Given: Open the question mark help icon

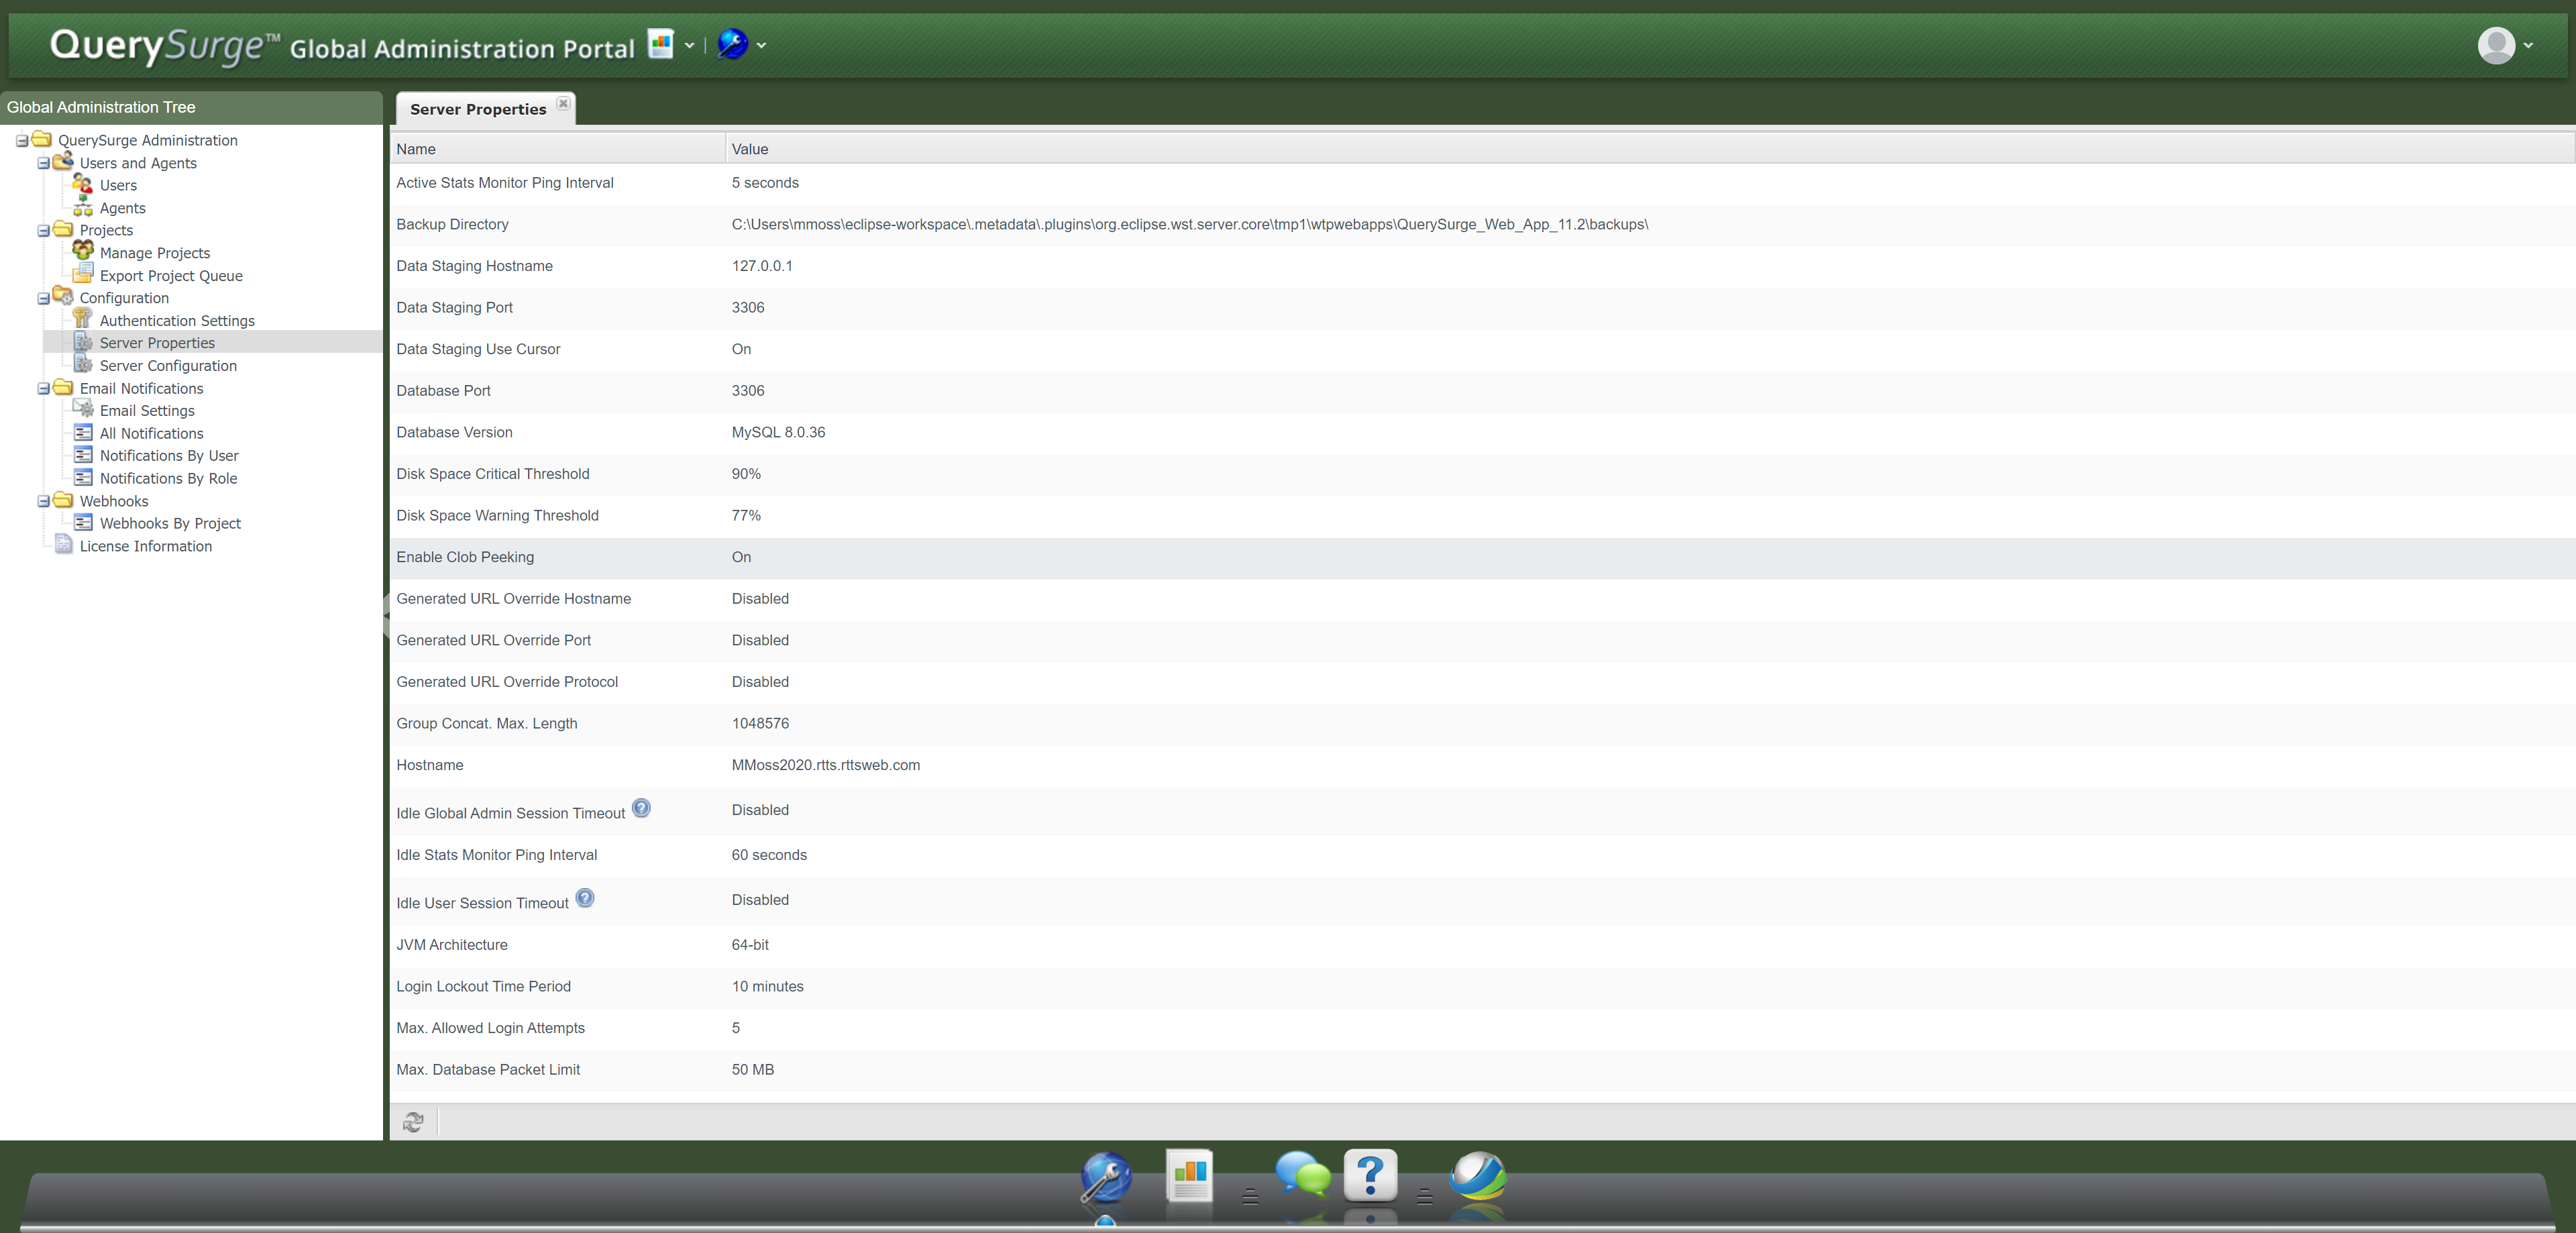Looking at the screenshot, I should coord(1370,1176).
